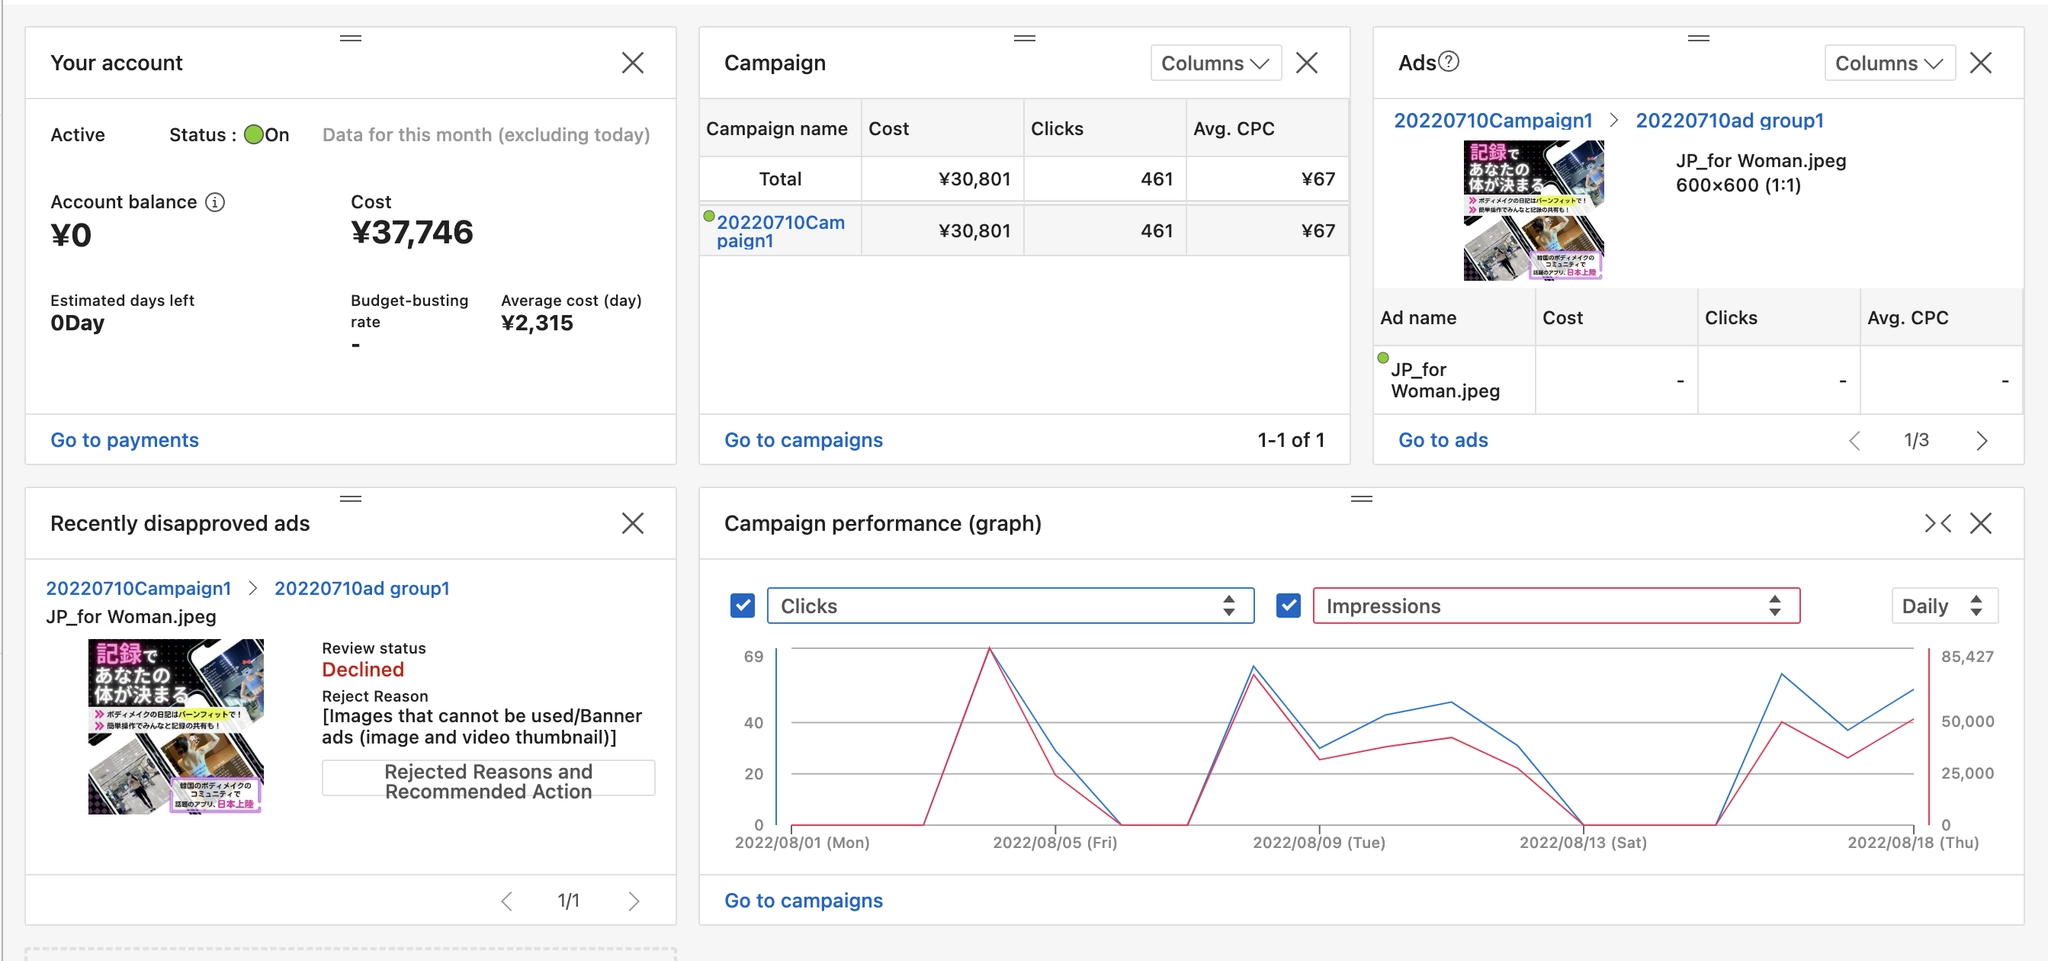Go to next ad in Ads widget

click(1981, 441)
